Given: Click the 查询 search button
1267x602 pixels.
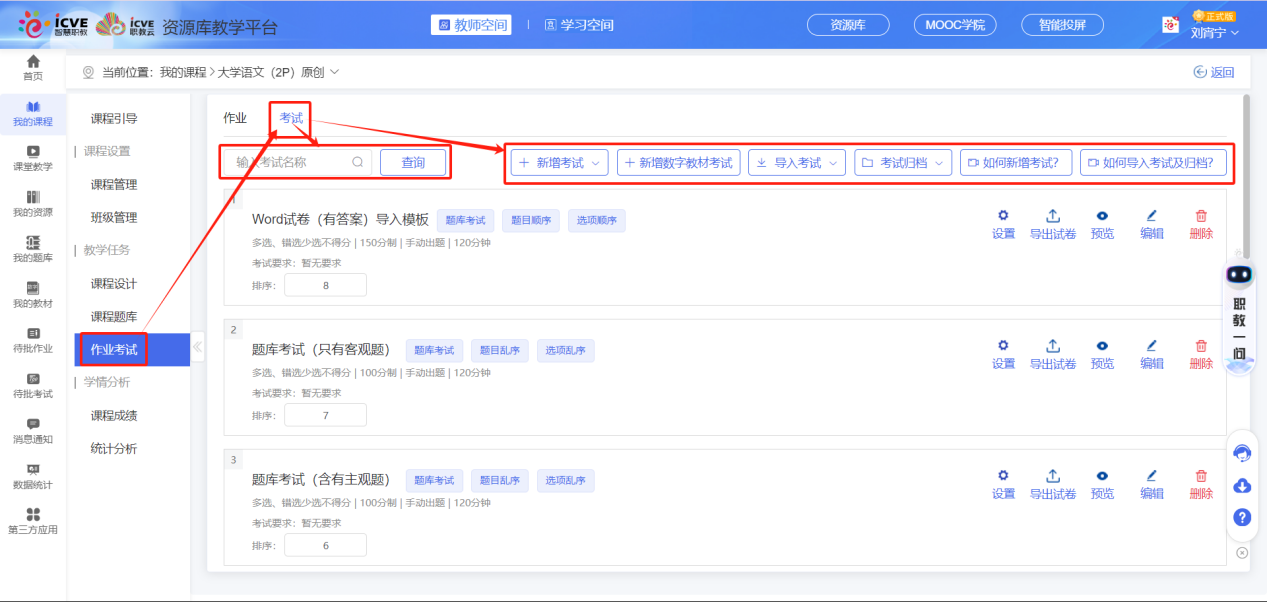Looking at the screenshot, I should [413, 162].
